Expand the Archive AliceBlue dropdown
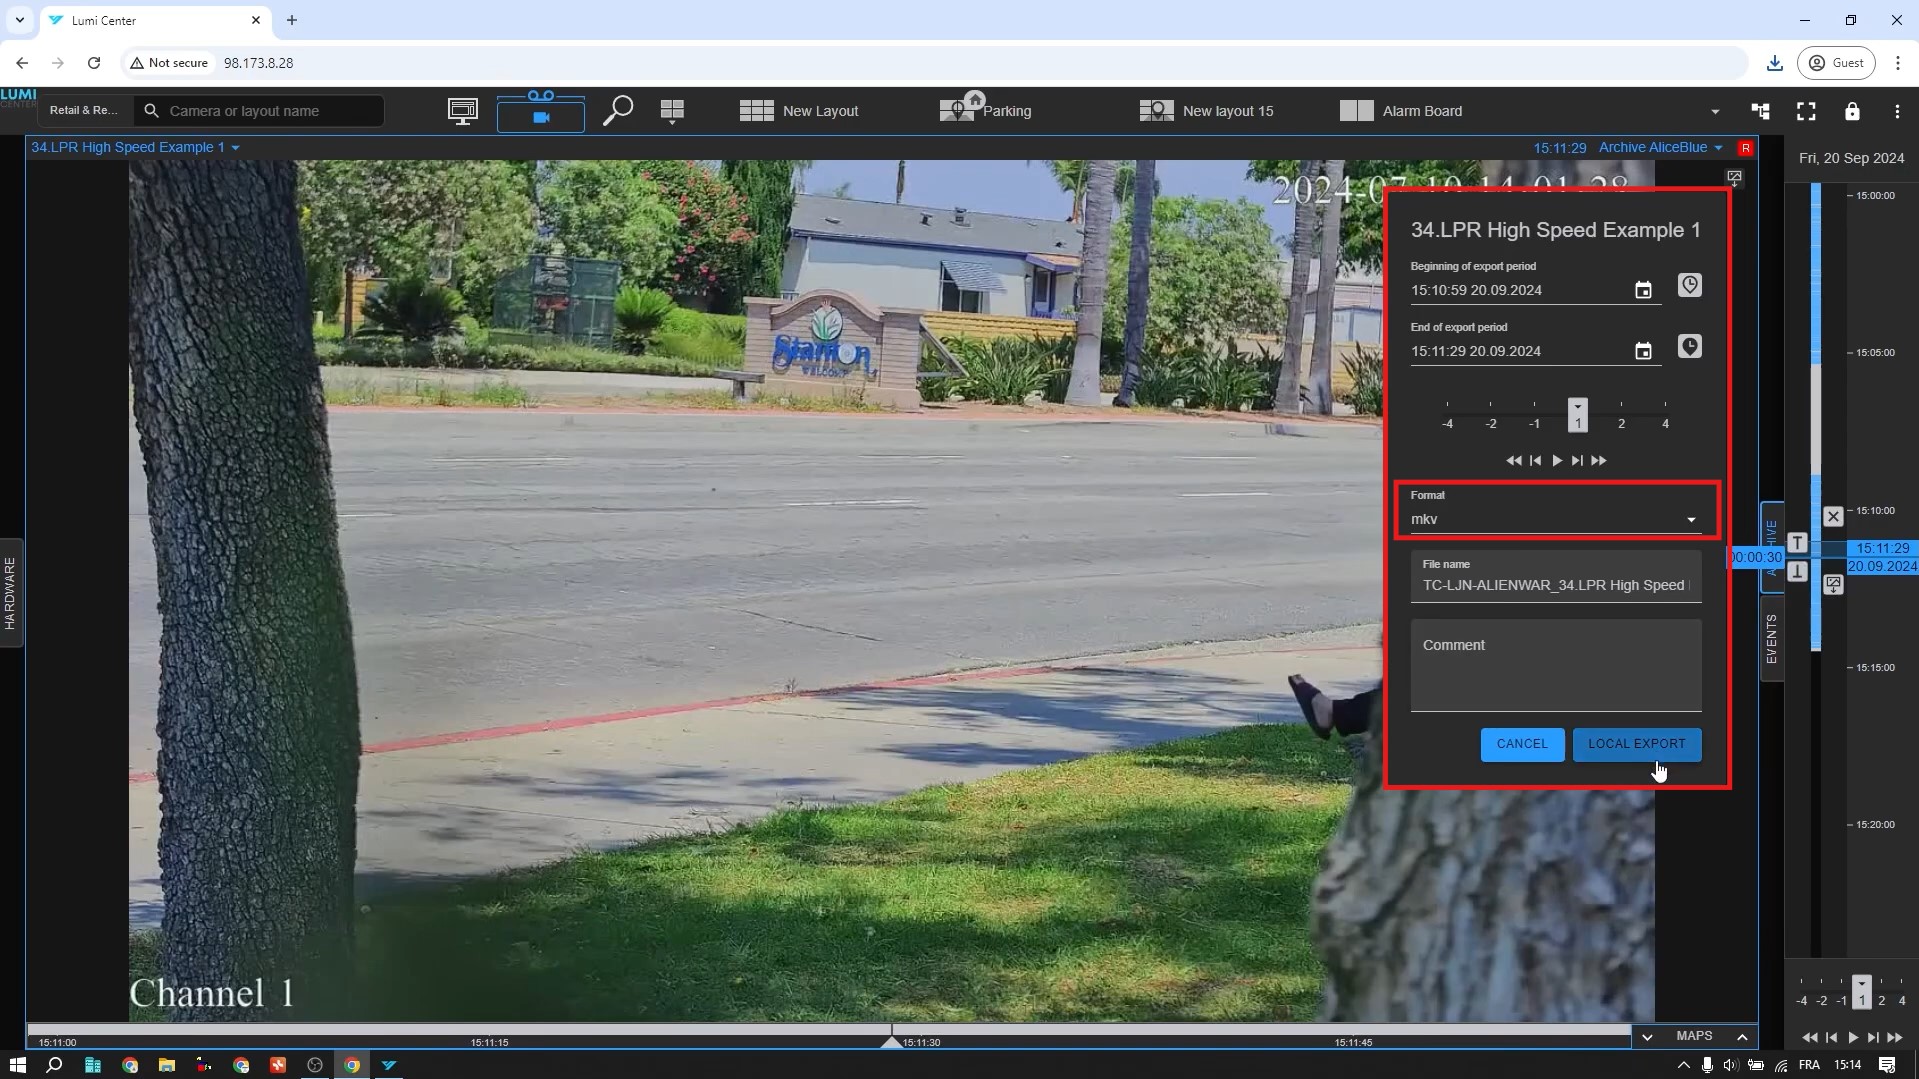The height and width of the screenshot is (1079, 1919). pos(1660,148)
